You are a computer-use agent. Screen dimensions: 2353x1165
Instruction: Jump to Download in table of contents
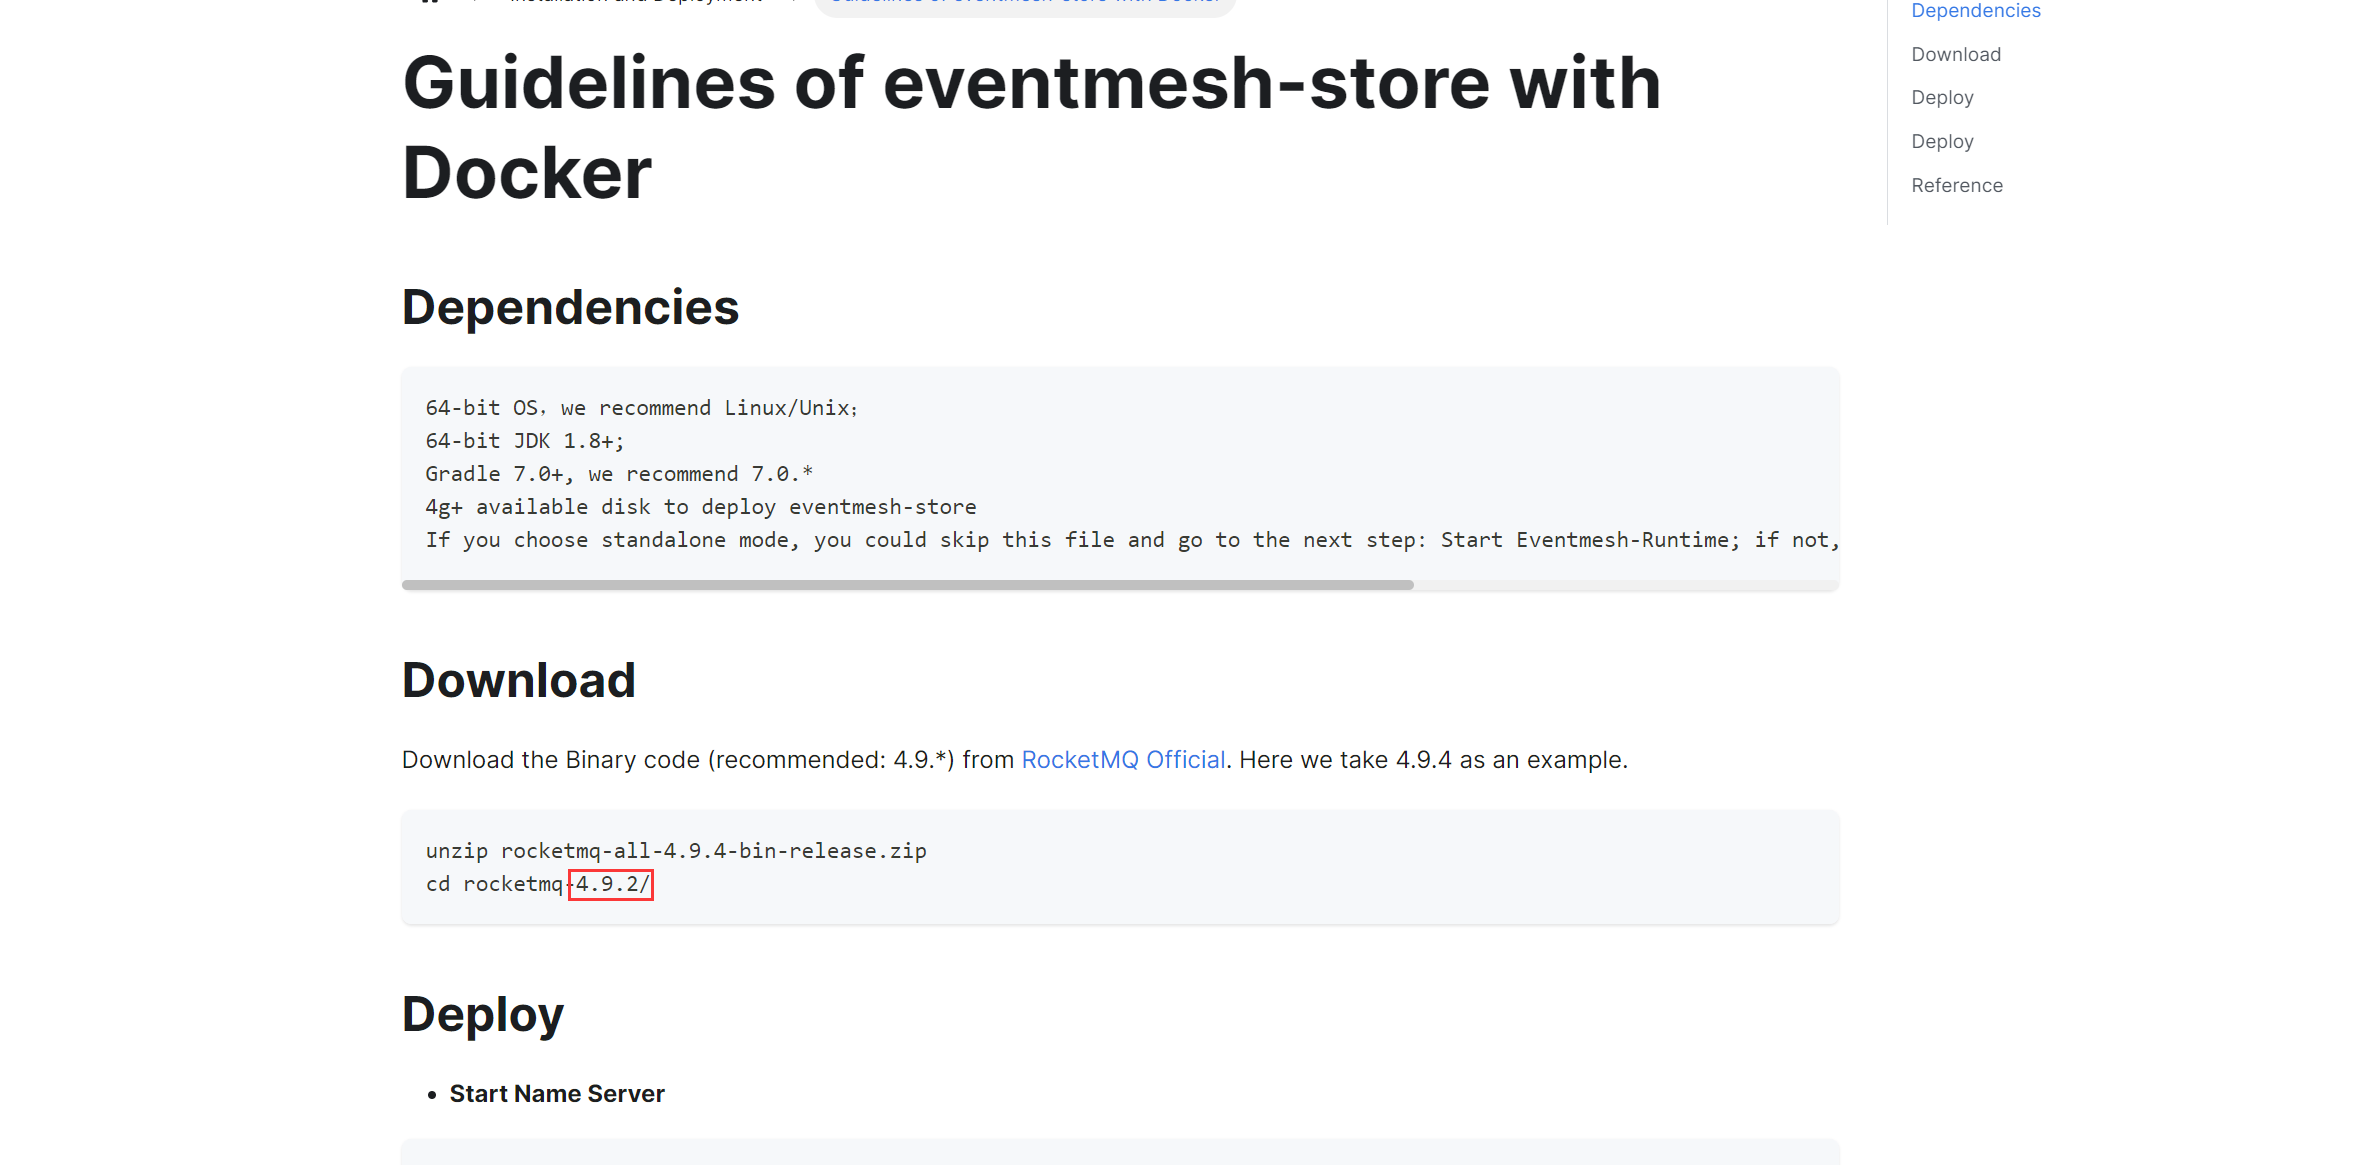coord(1955,54)
